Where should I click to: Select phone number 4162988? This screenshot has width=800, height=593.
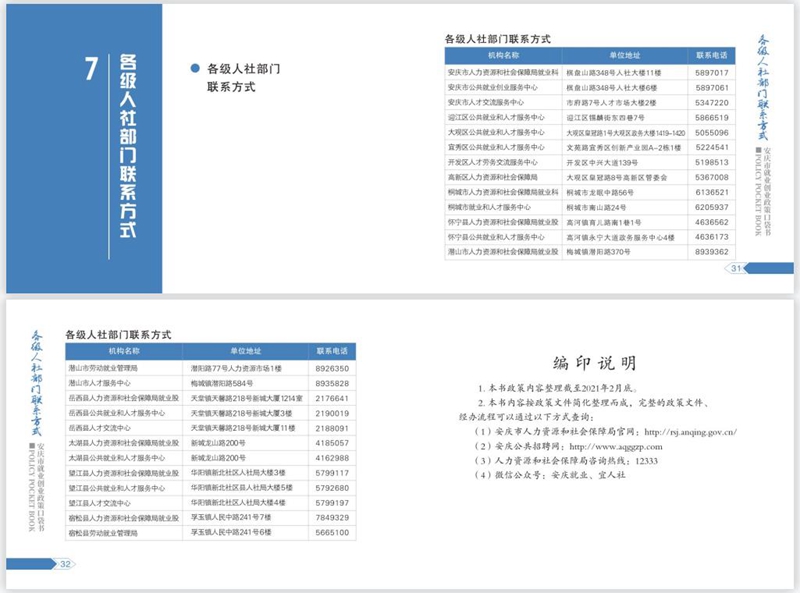pyautogui.click(x=332, y=458)
